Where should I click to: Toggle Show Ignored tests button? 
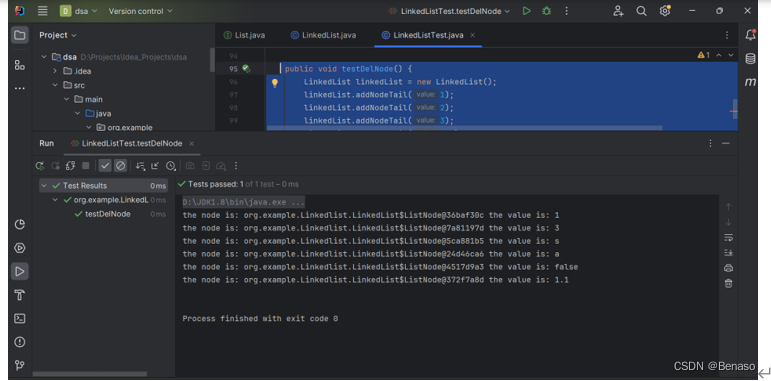click(x=120, y=166)
